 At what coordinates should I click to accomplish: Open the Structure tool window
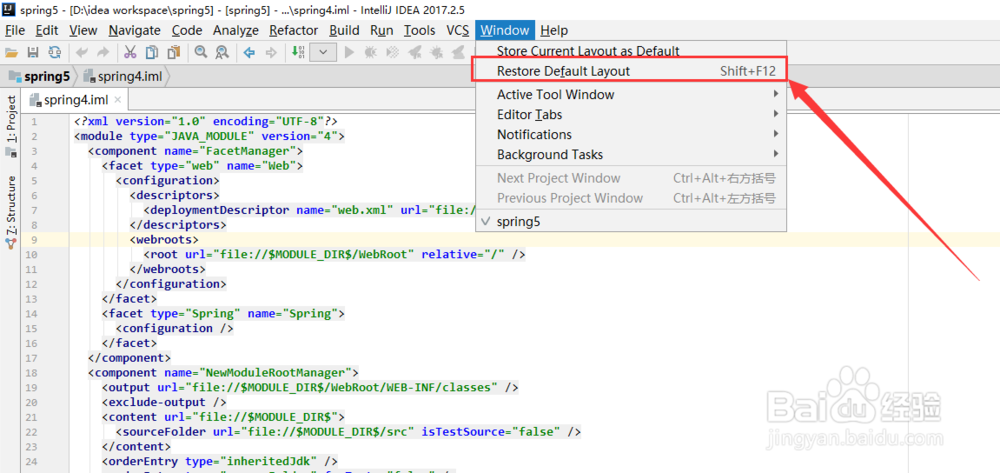pos(11,212)
